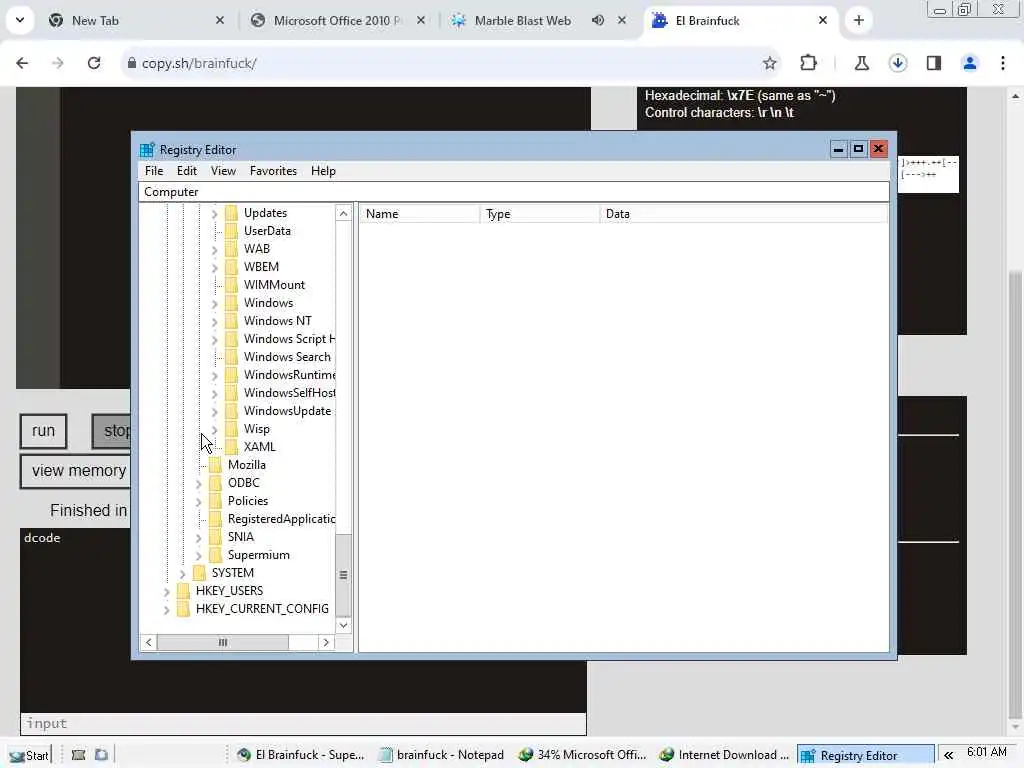Click tree pane horizontal scroll right arrow
The width and height of the screenshot is (1024, 768).
tap(326, 643)
